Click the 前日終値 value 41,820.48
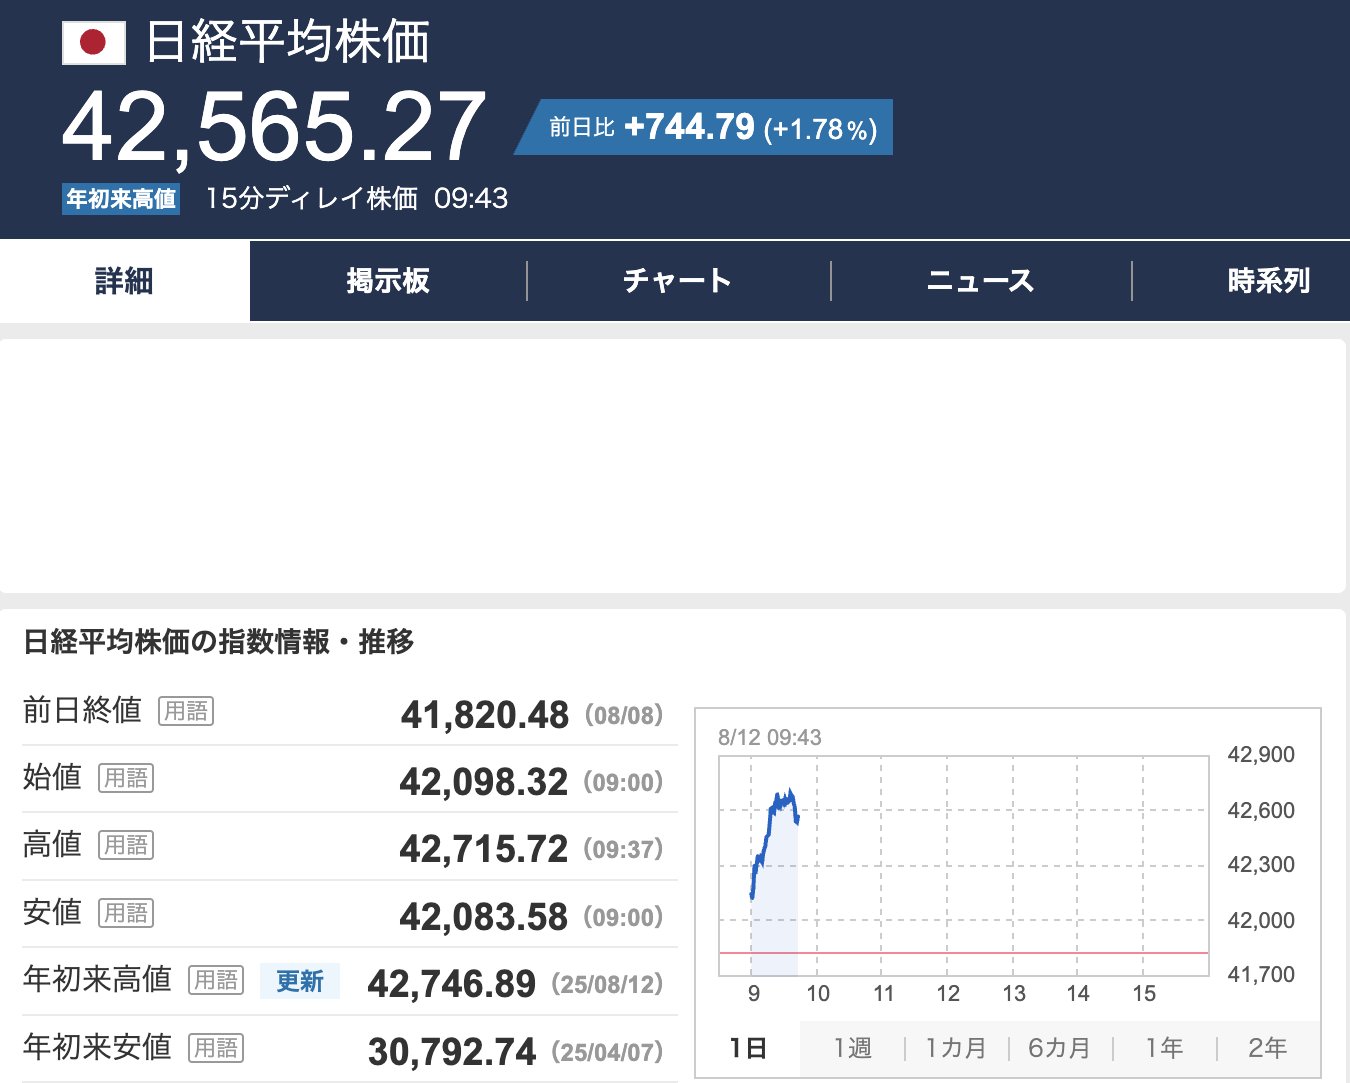This screenshot has width=1350, height=1083. click(x=485, y=715)
